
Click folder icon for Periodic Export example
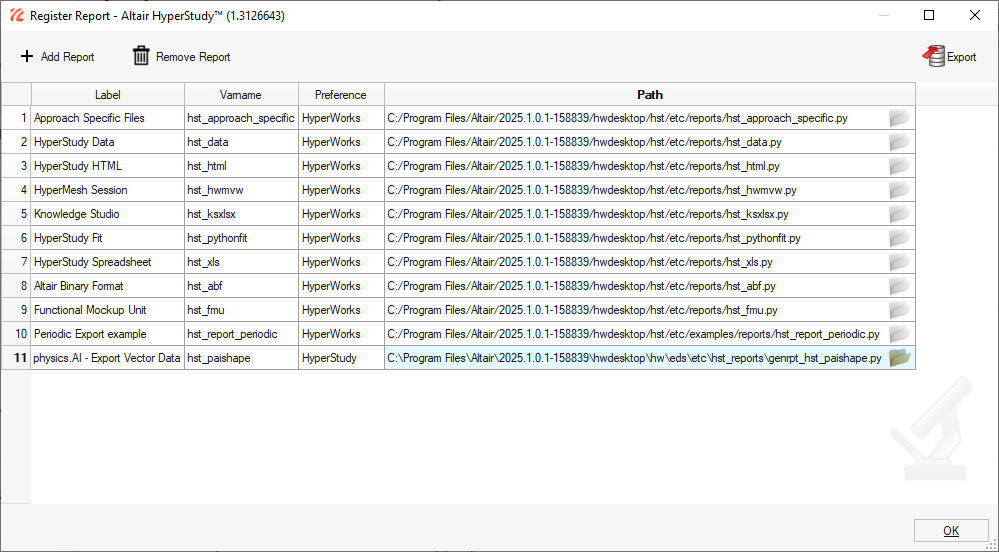tap(900, 334)
